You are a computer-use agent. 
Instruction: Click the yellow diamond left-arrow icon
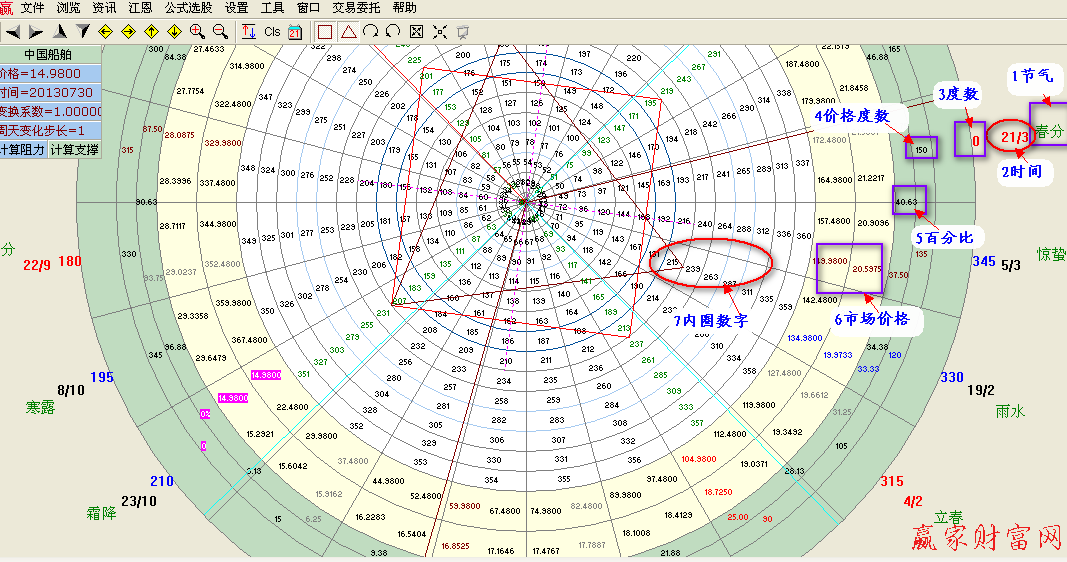tap(105, 32)
